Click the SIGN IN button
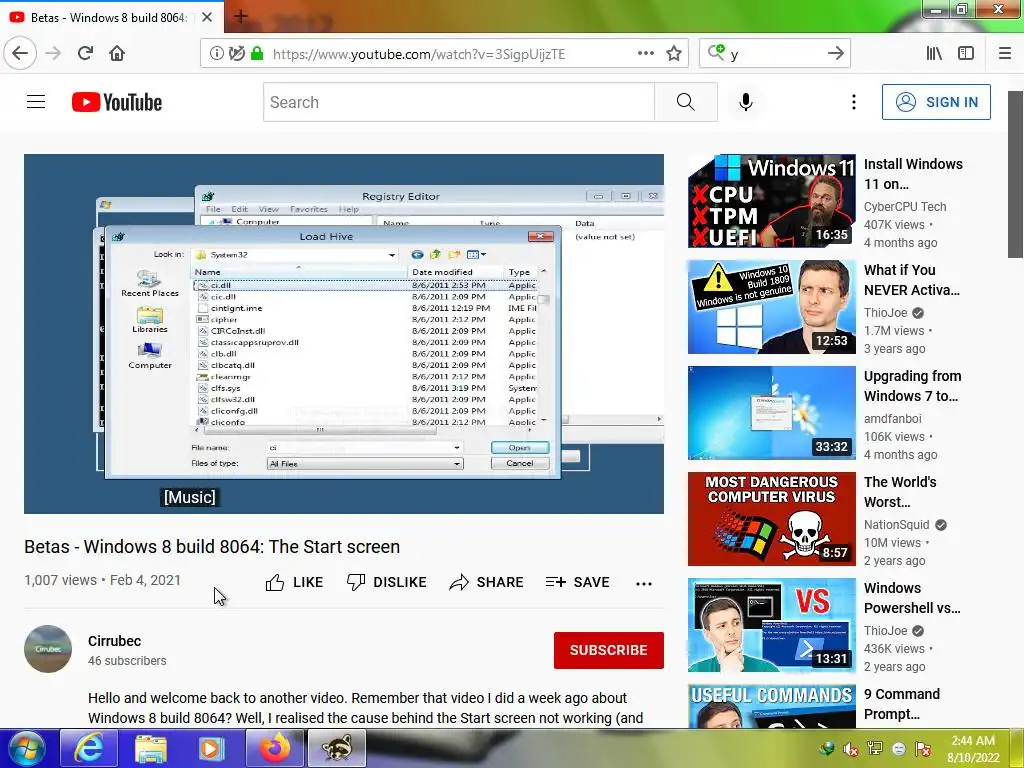The width and height of the screenshot is (1024, 768). click(936, 102)
